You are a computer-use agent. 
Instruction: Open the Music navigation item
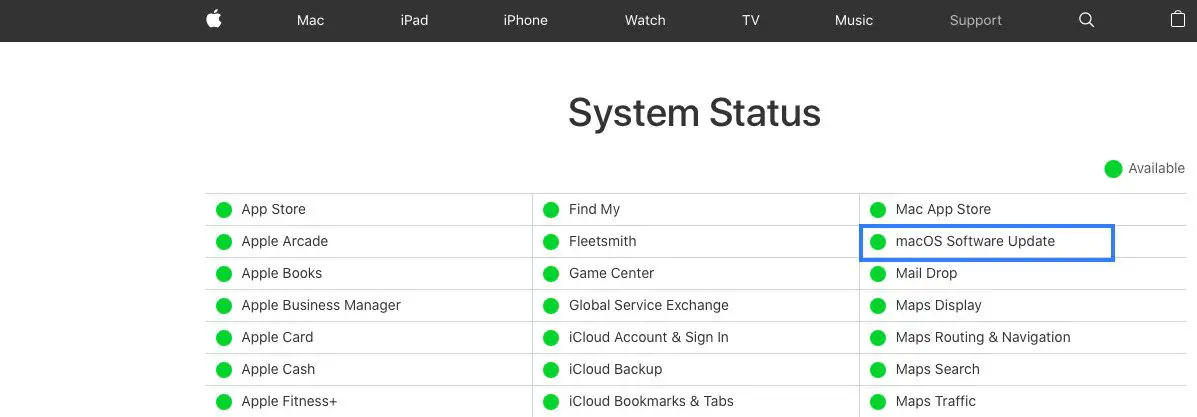854,20
